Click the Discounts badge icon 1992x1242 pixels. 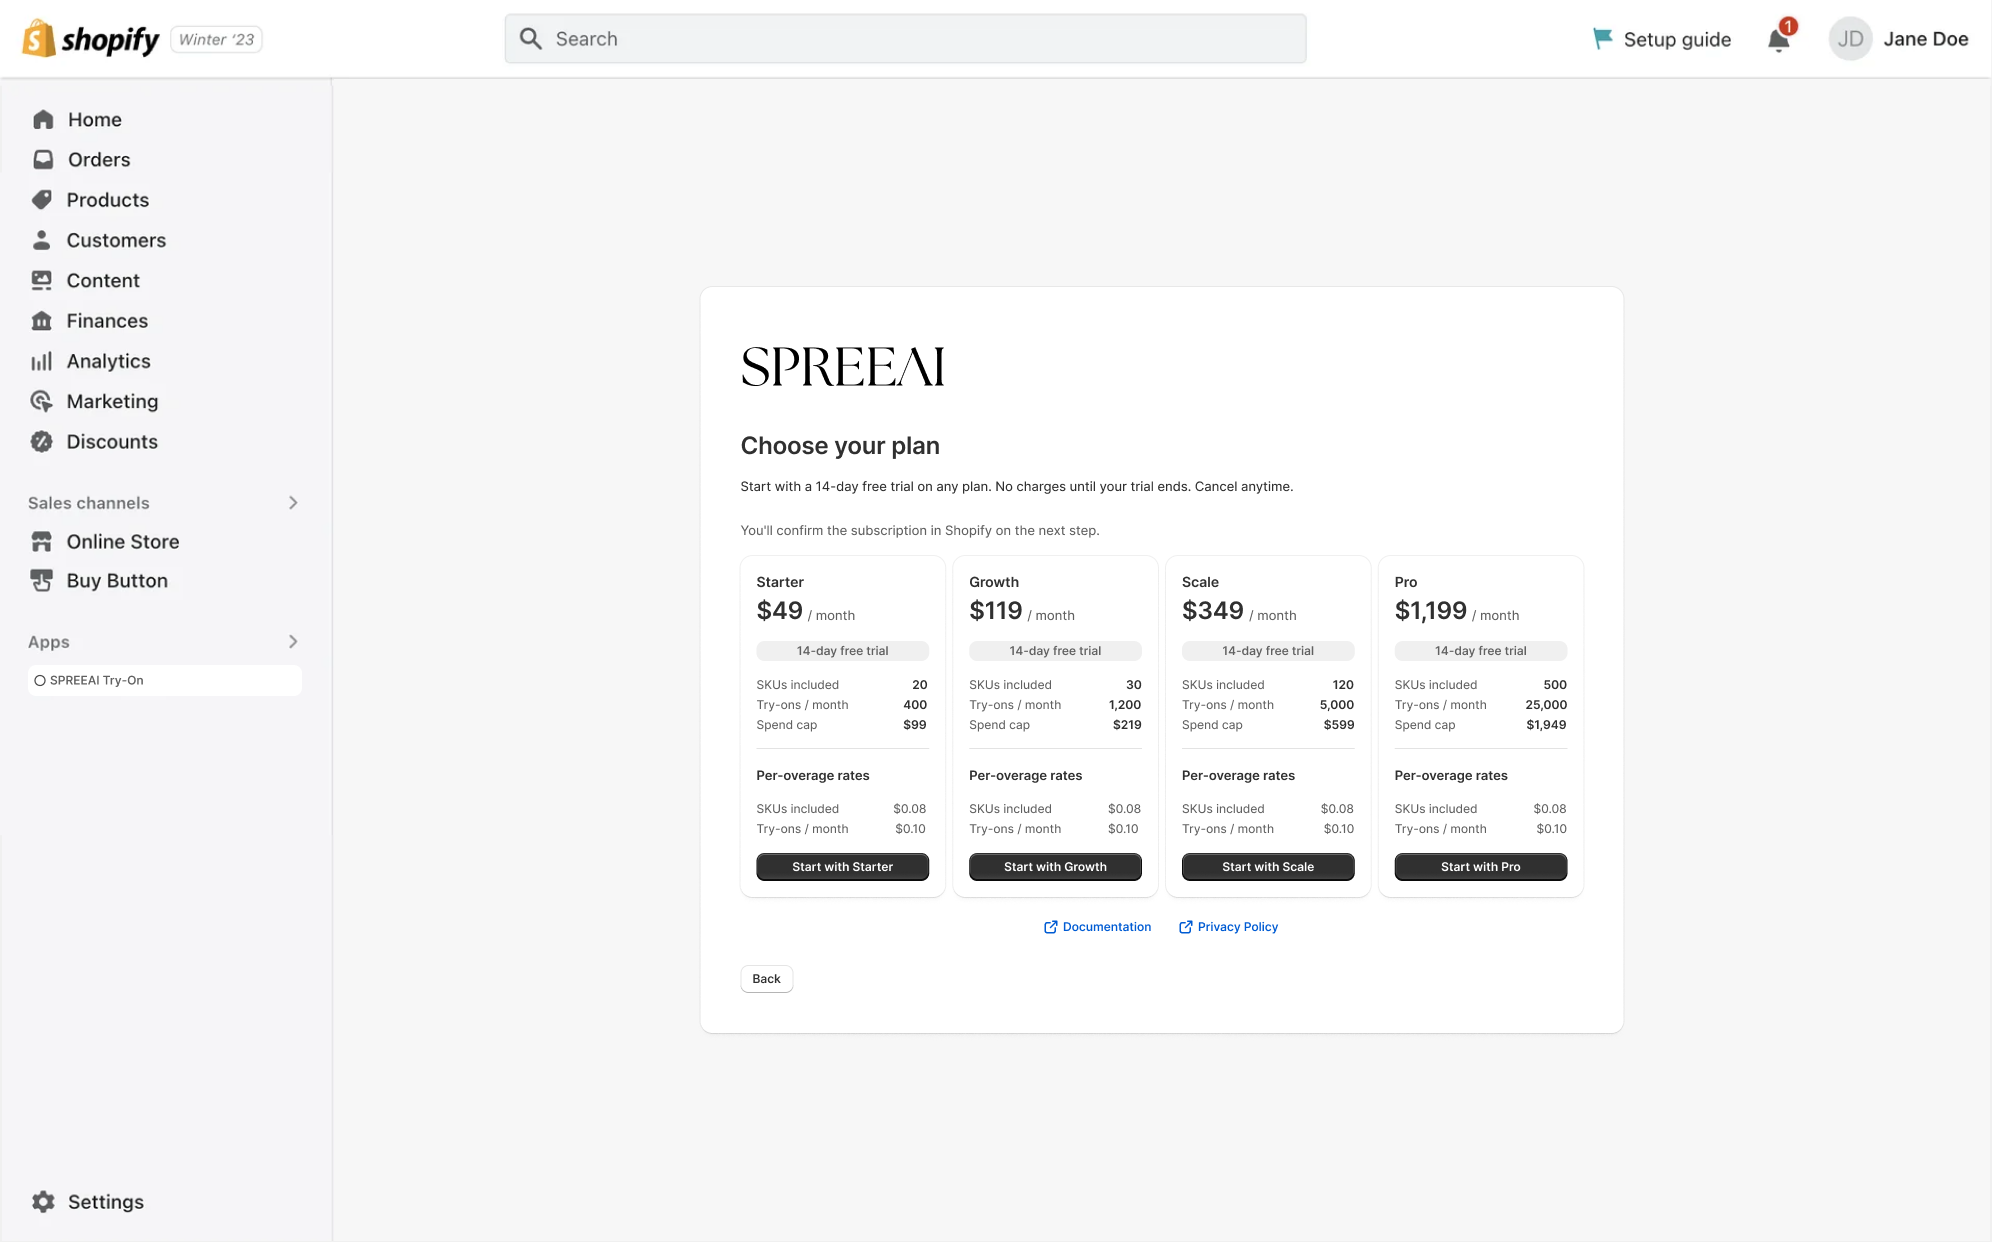(x=42, y=442)
